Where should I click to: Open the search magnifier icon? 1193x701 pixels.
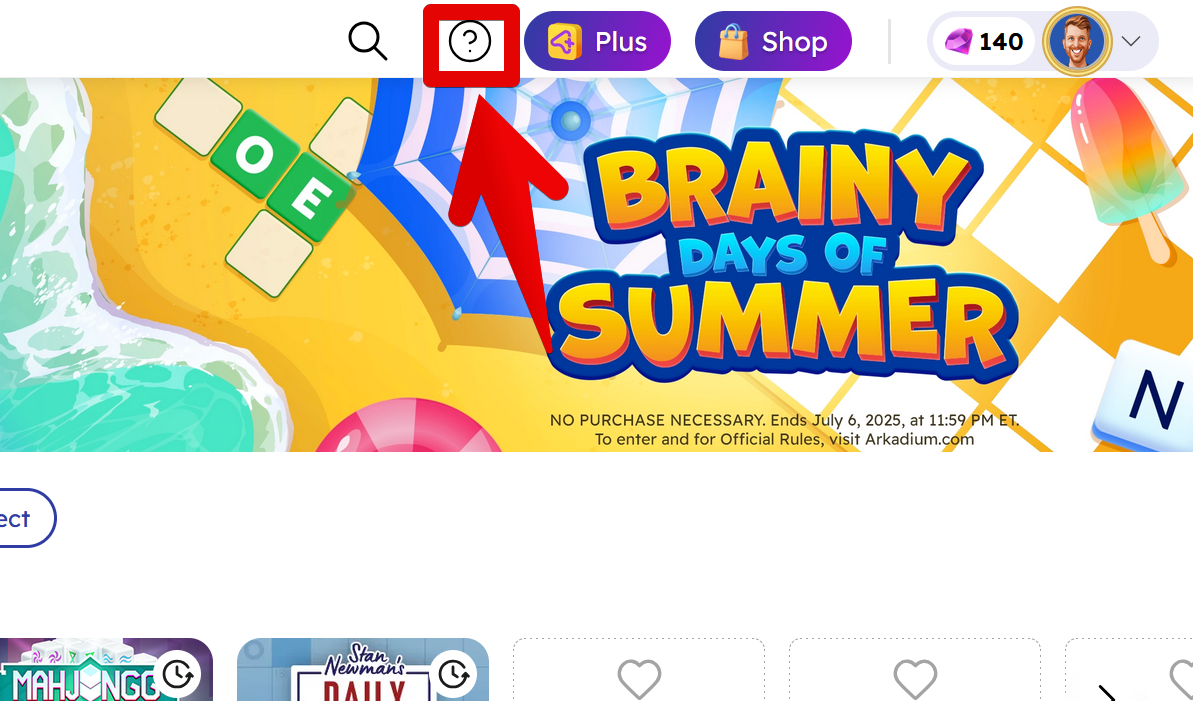pyautogui.click(x=368, y=41)
